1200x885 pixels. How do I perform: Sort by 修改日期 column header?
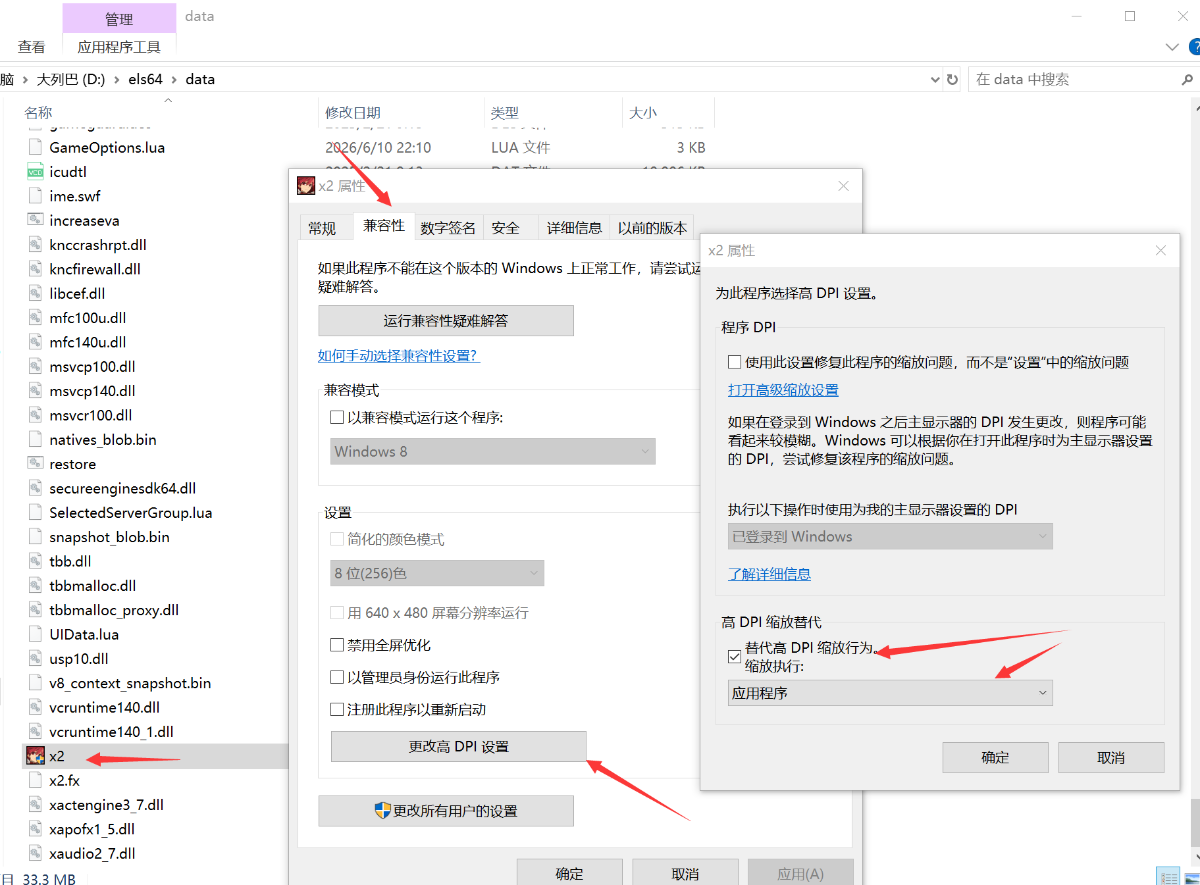(353, 113)
